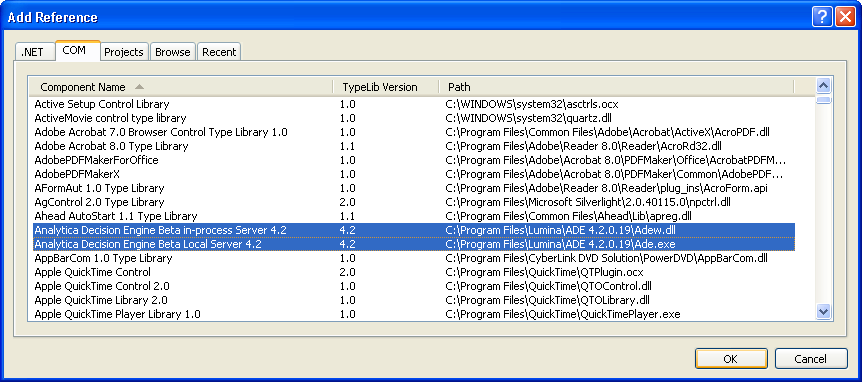The height and width of the screenshot is (382, 862).
Task: Switch to the Browse tab
Action: coord(173,52)
